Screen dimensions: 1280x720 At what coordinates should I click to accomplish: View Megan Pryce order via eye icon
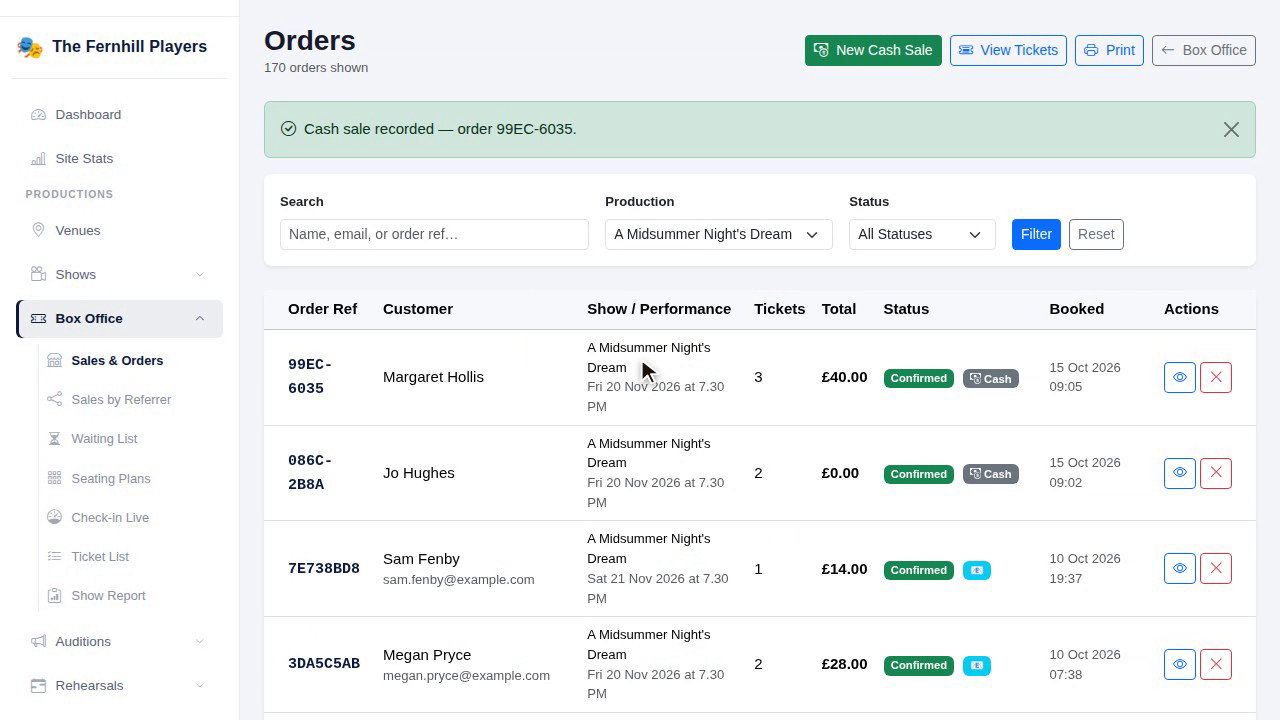point(1180,665)
